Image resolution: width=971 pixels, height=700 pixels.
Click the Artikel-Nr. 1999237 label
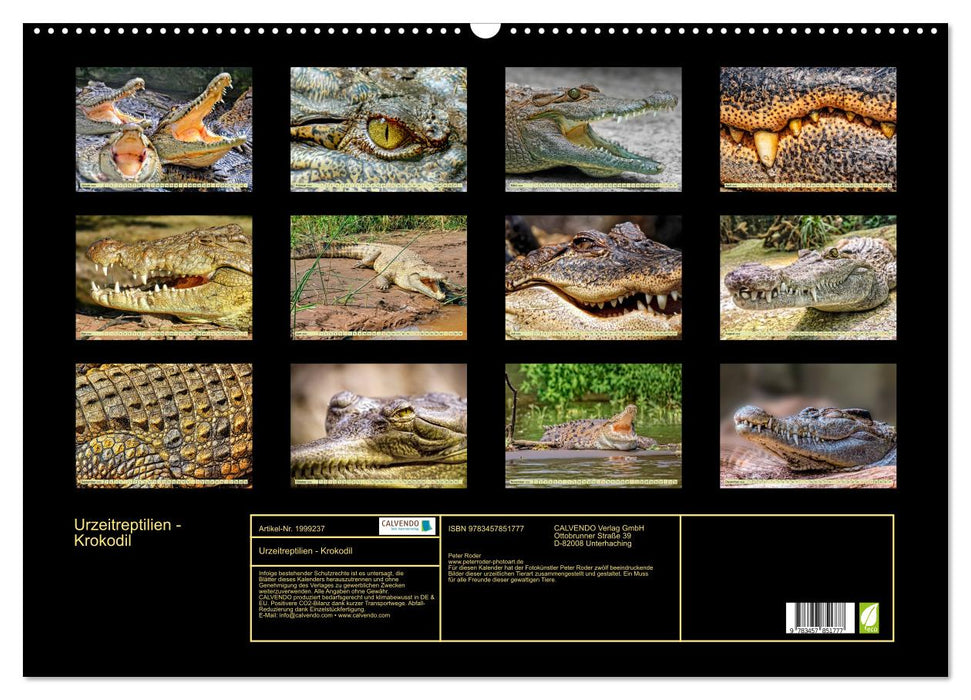click(290, 529)
